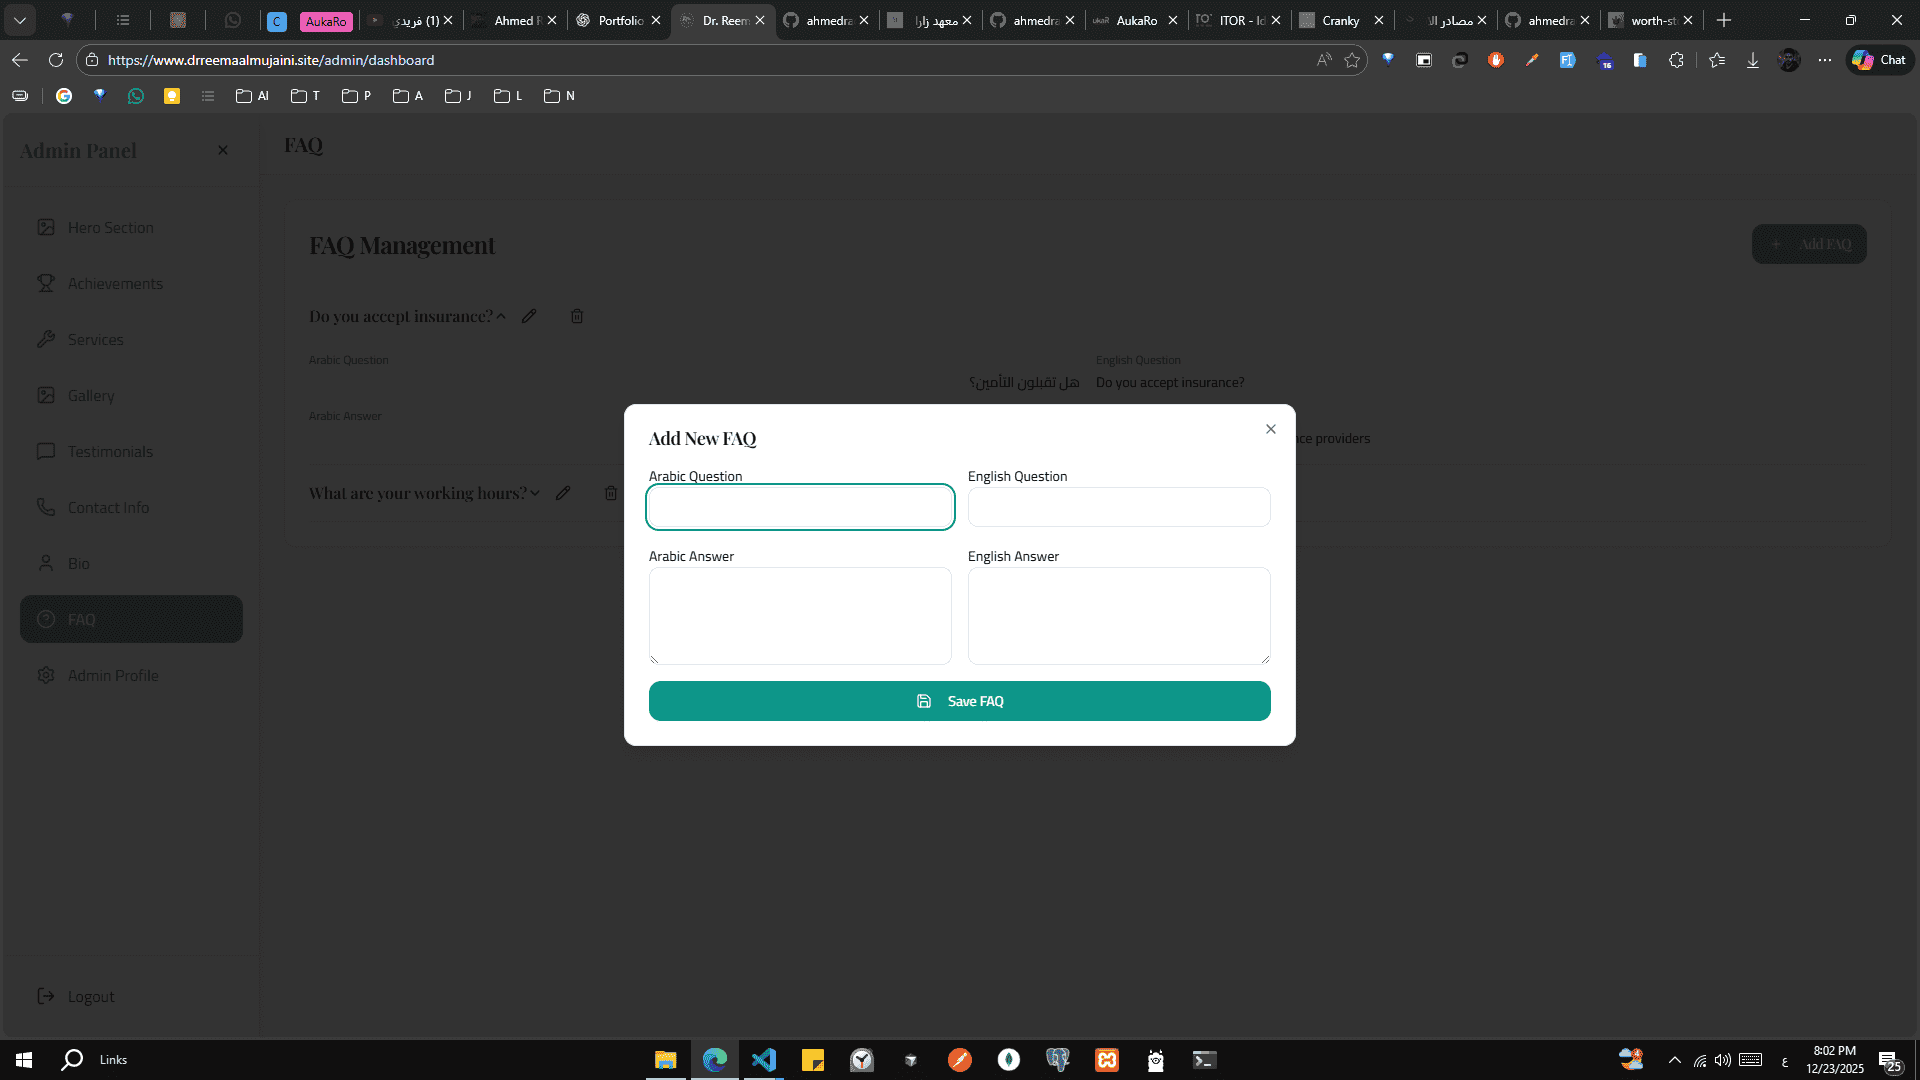Open Bio in admin sidebar
Viewport: 1920px width, 1080px height.
[131, 564]
